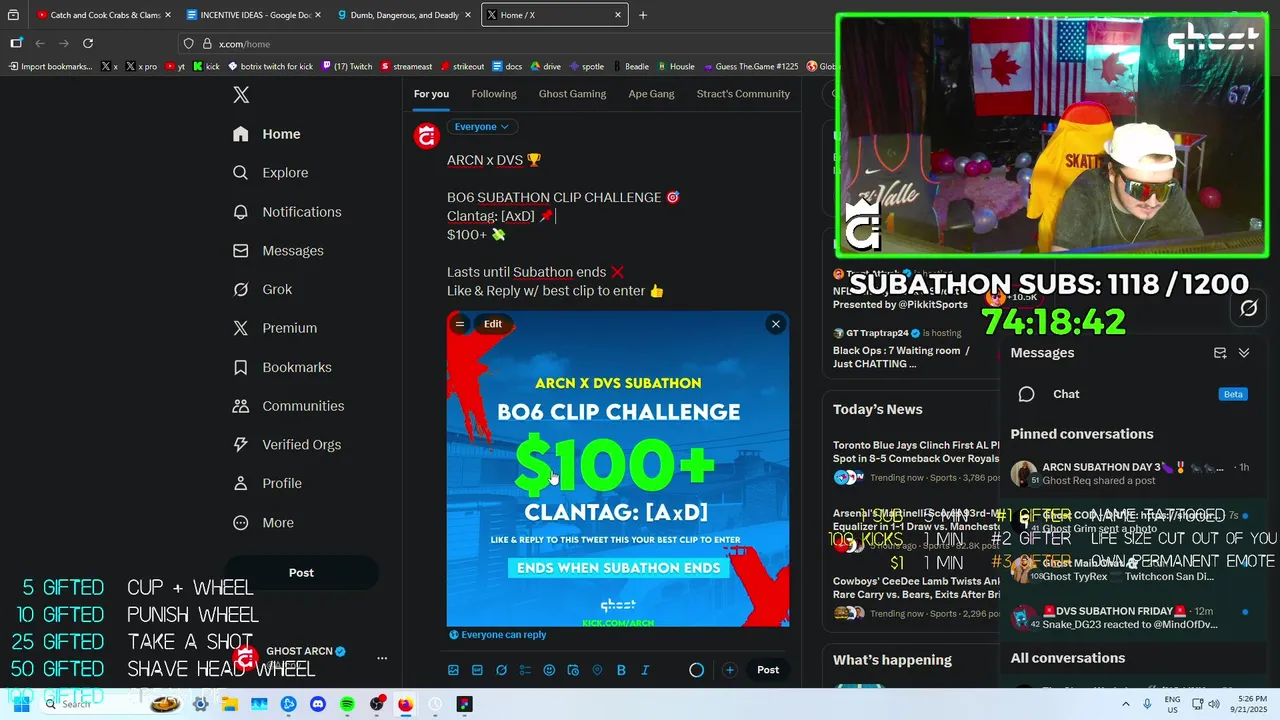The image size is (1280, 720).
Task: Open Profile in sidebar
Action: click(x=267, y=483)
